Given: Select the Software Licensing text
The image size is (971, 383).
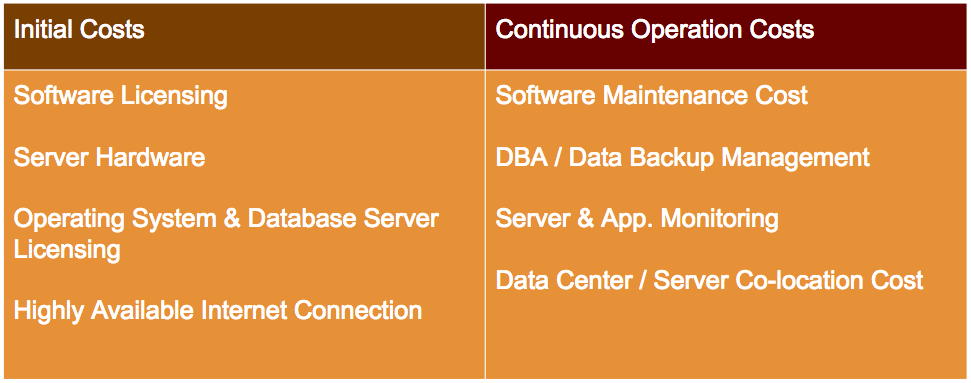Looking at the screenshot, I should click(121, 96).
